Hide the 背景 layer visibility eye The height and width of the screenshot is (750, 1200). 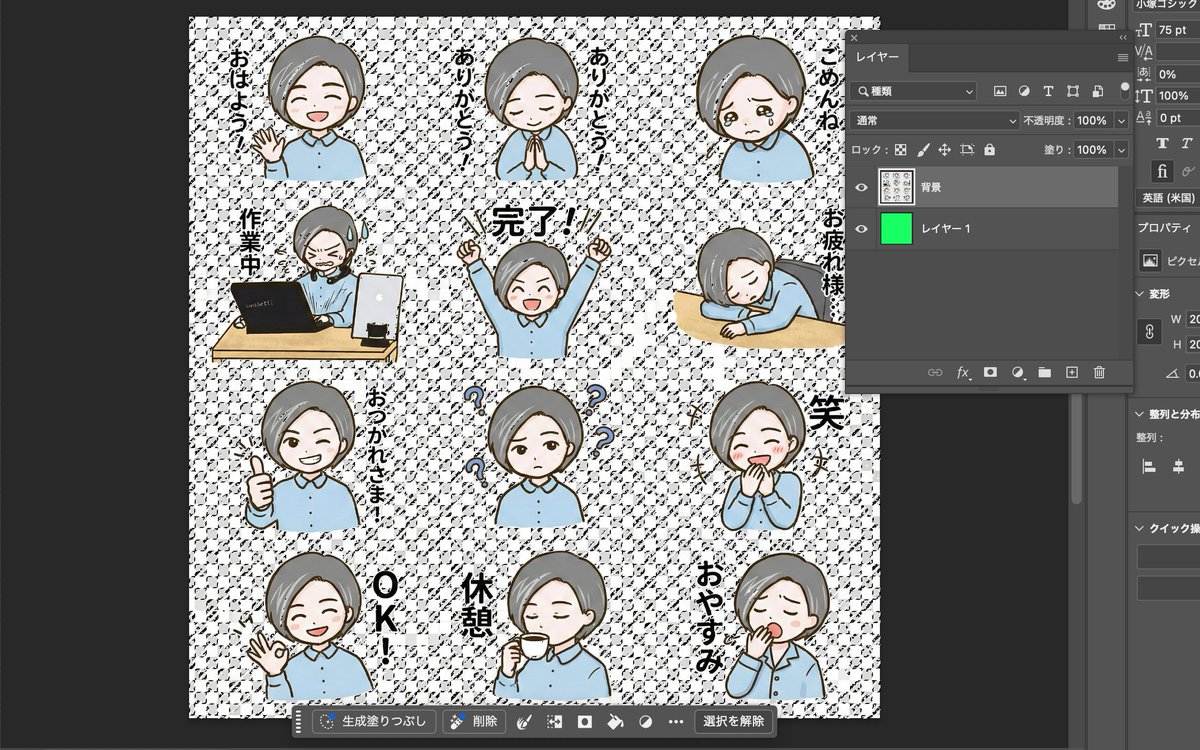click(861, 187)
